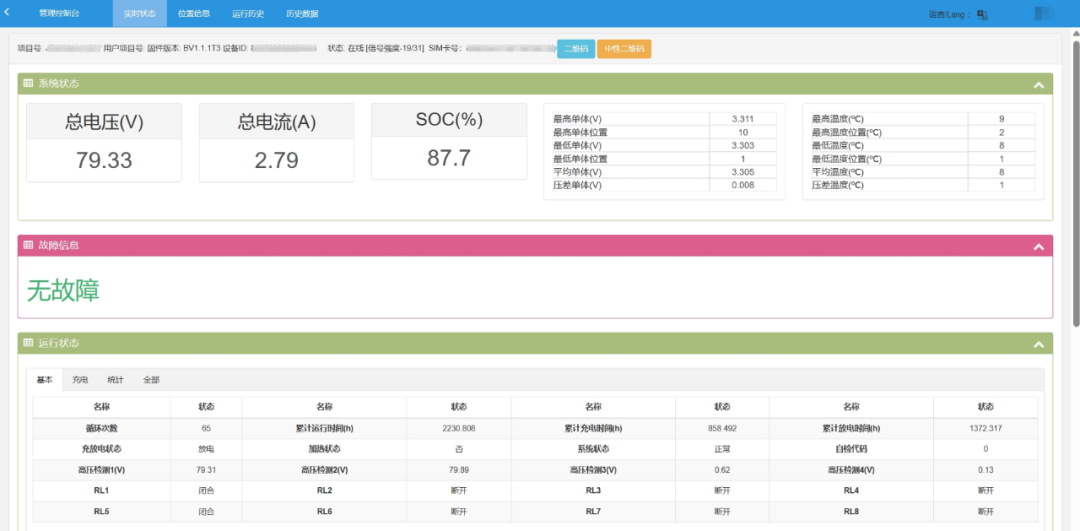Click the RL8 row label

pos(851,512)
